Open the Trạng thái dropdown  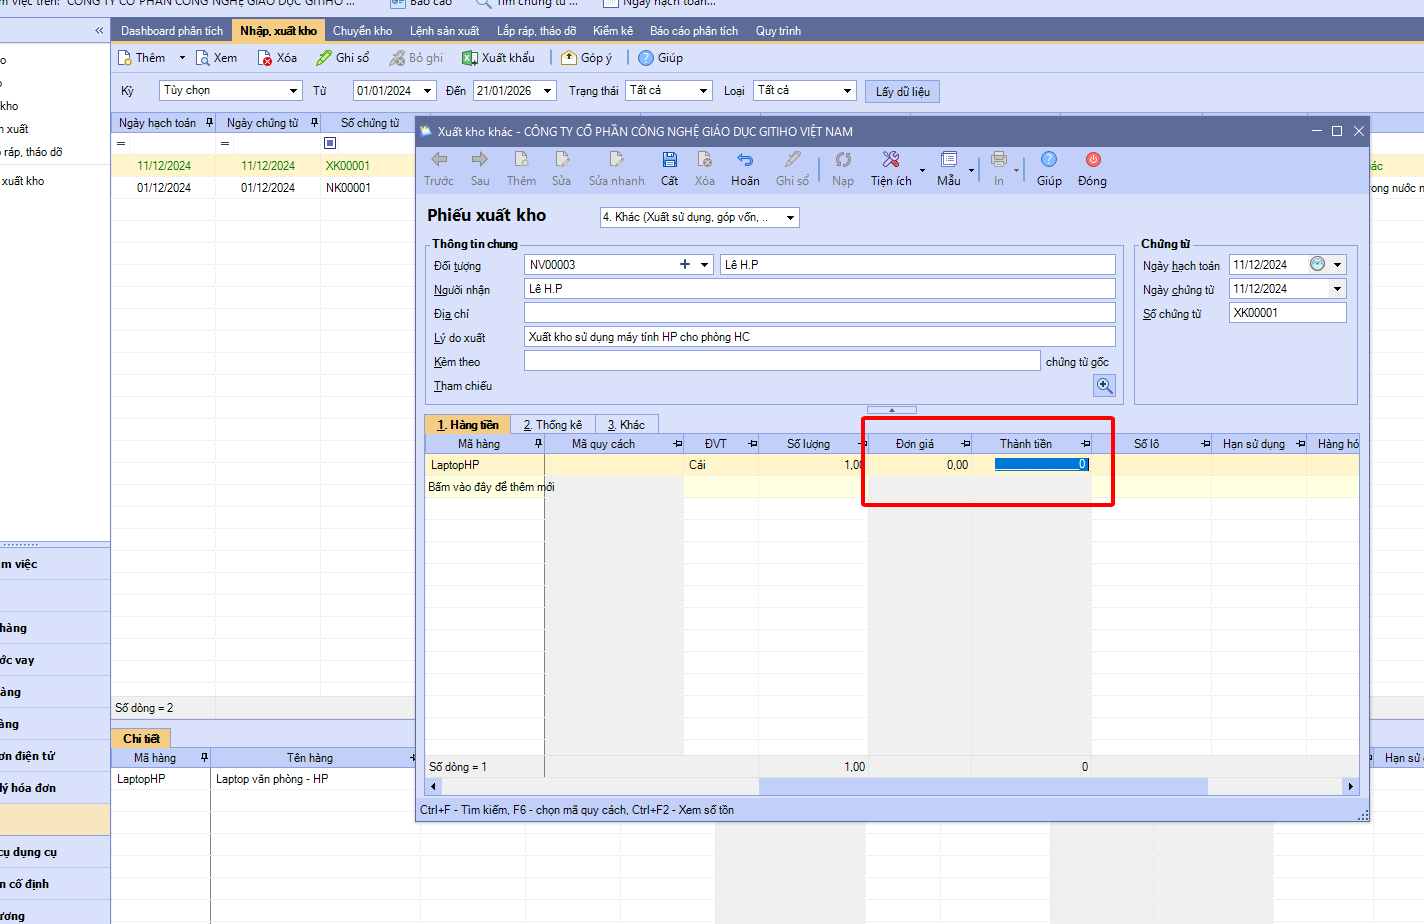tap(703, 91)
